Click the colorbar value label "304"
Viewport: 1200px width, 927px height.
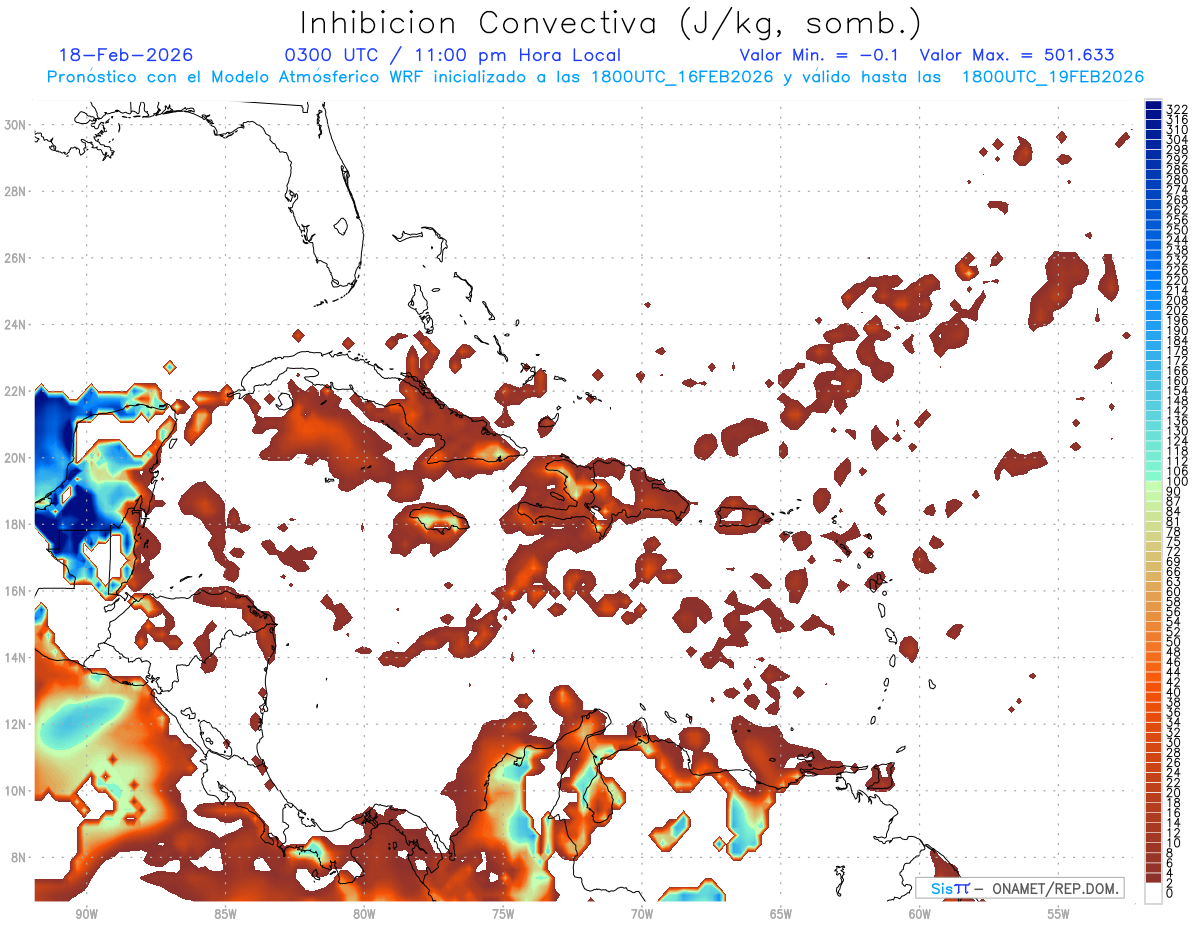tap(1177, 139)
